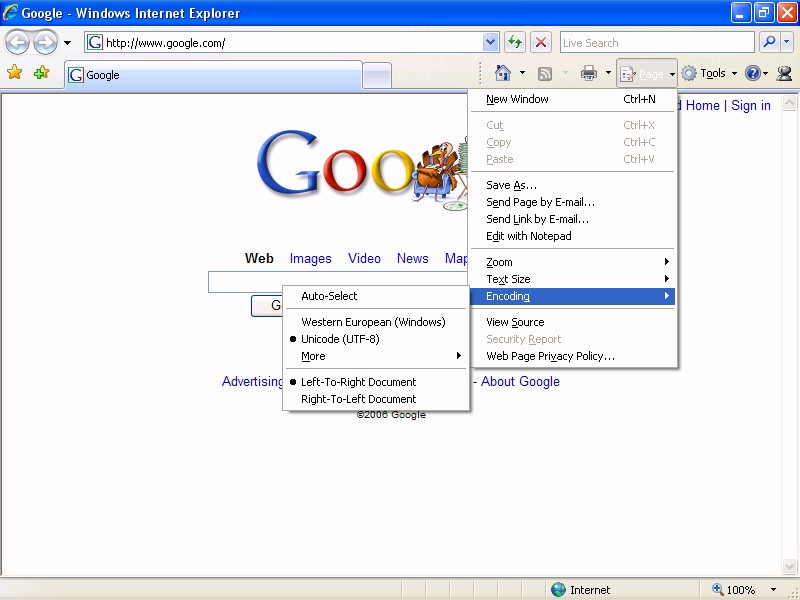Click the Tools gear icon
This screenshot has height=600, width=800.
tap(689, 73)
